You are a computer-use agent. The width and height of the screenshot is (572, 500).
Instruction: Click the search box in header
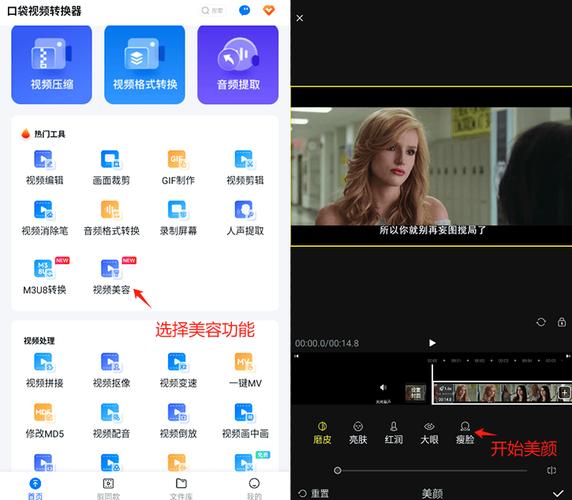click(212, 11)
